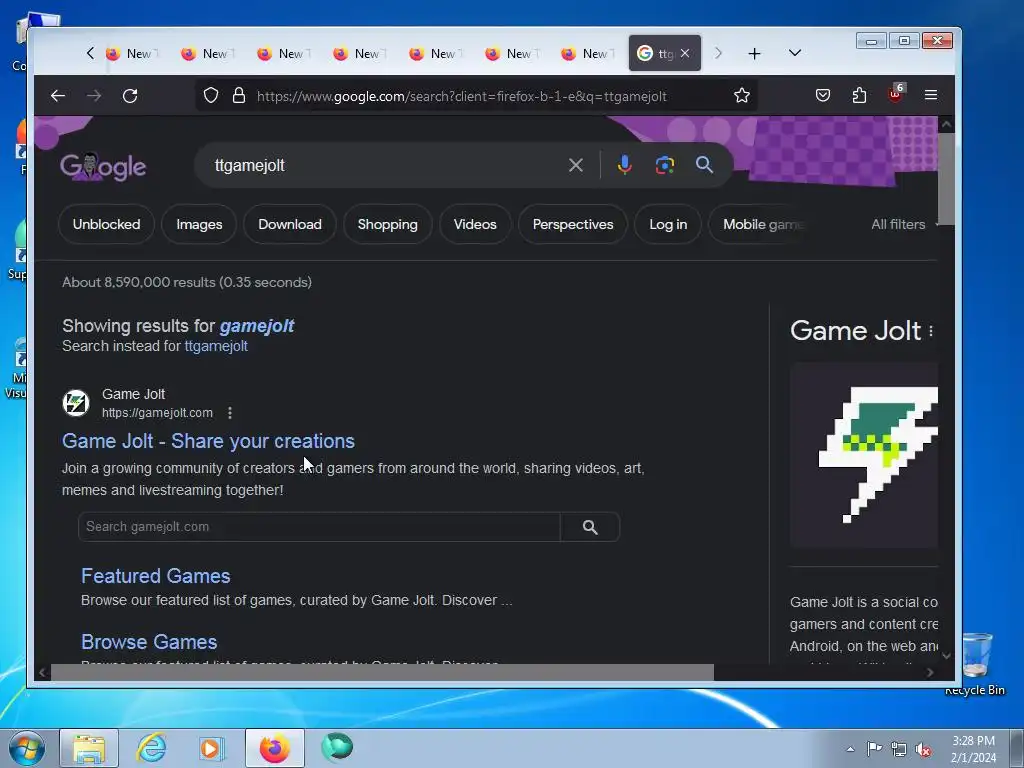Click the corrected gamejolt link
This screenshot has height=768, width=1024.
tap(257, 326)
